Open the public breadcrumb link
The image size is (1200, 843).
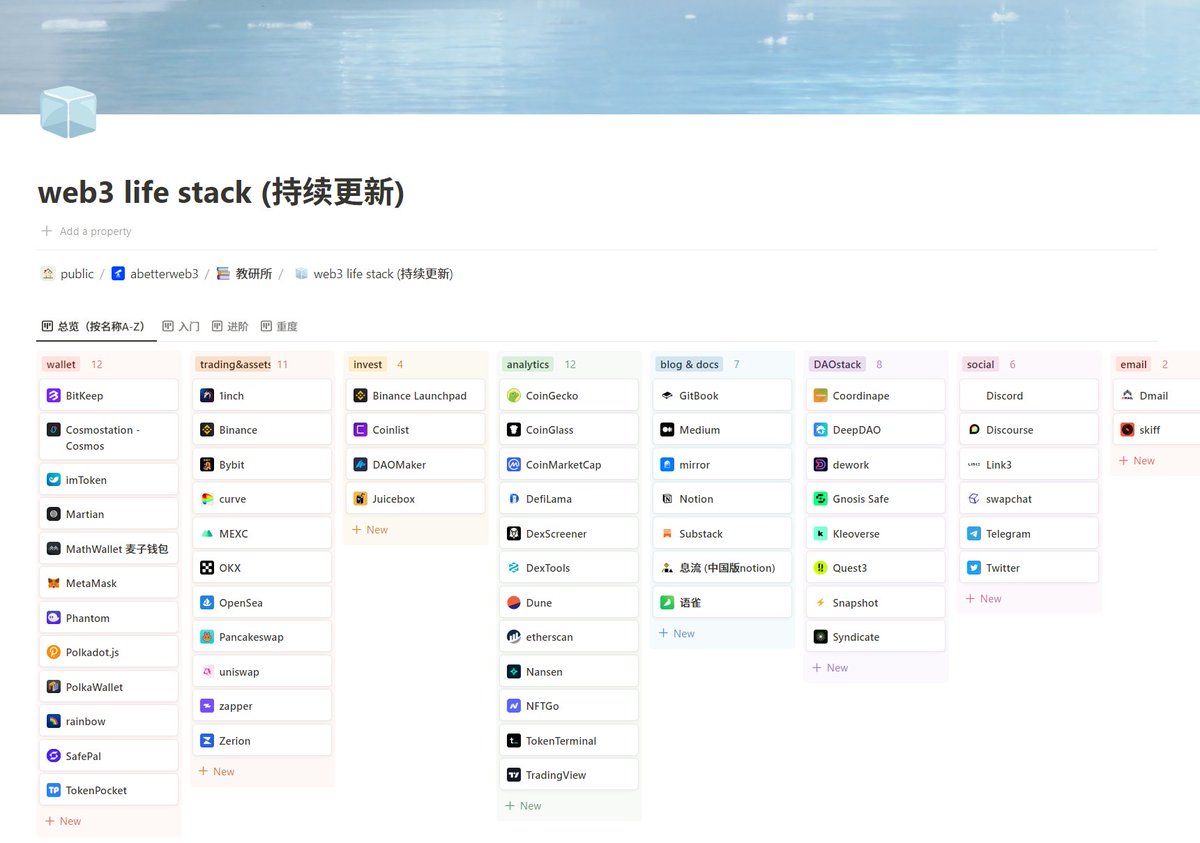[x=67, y=274]
